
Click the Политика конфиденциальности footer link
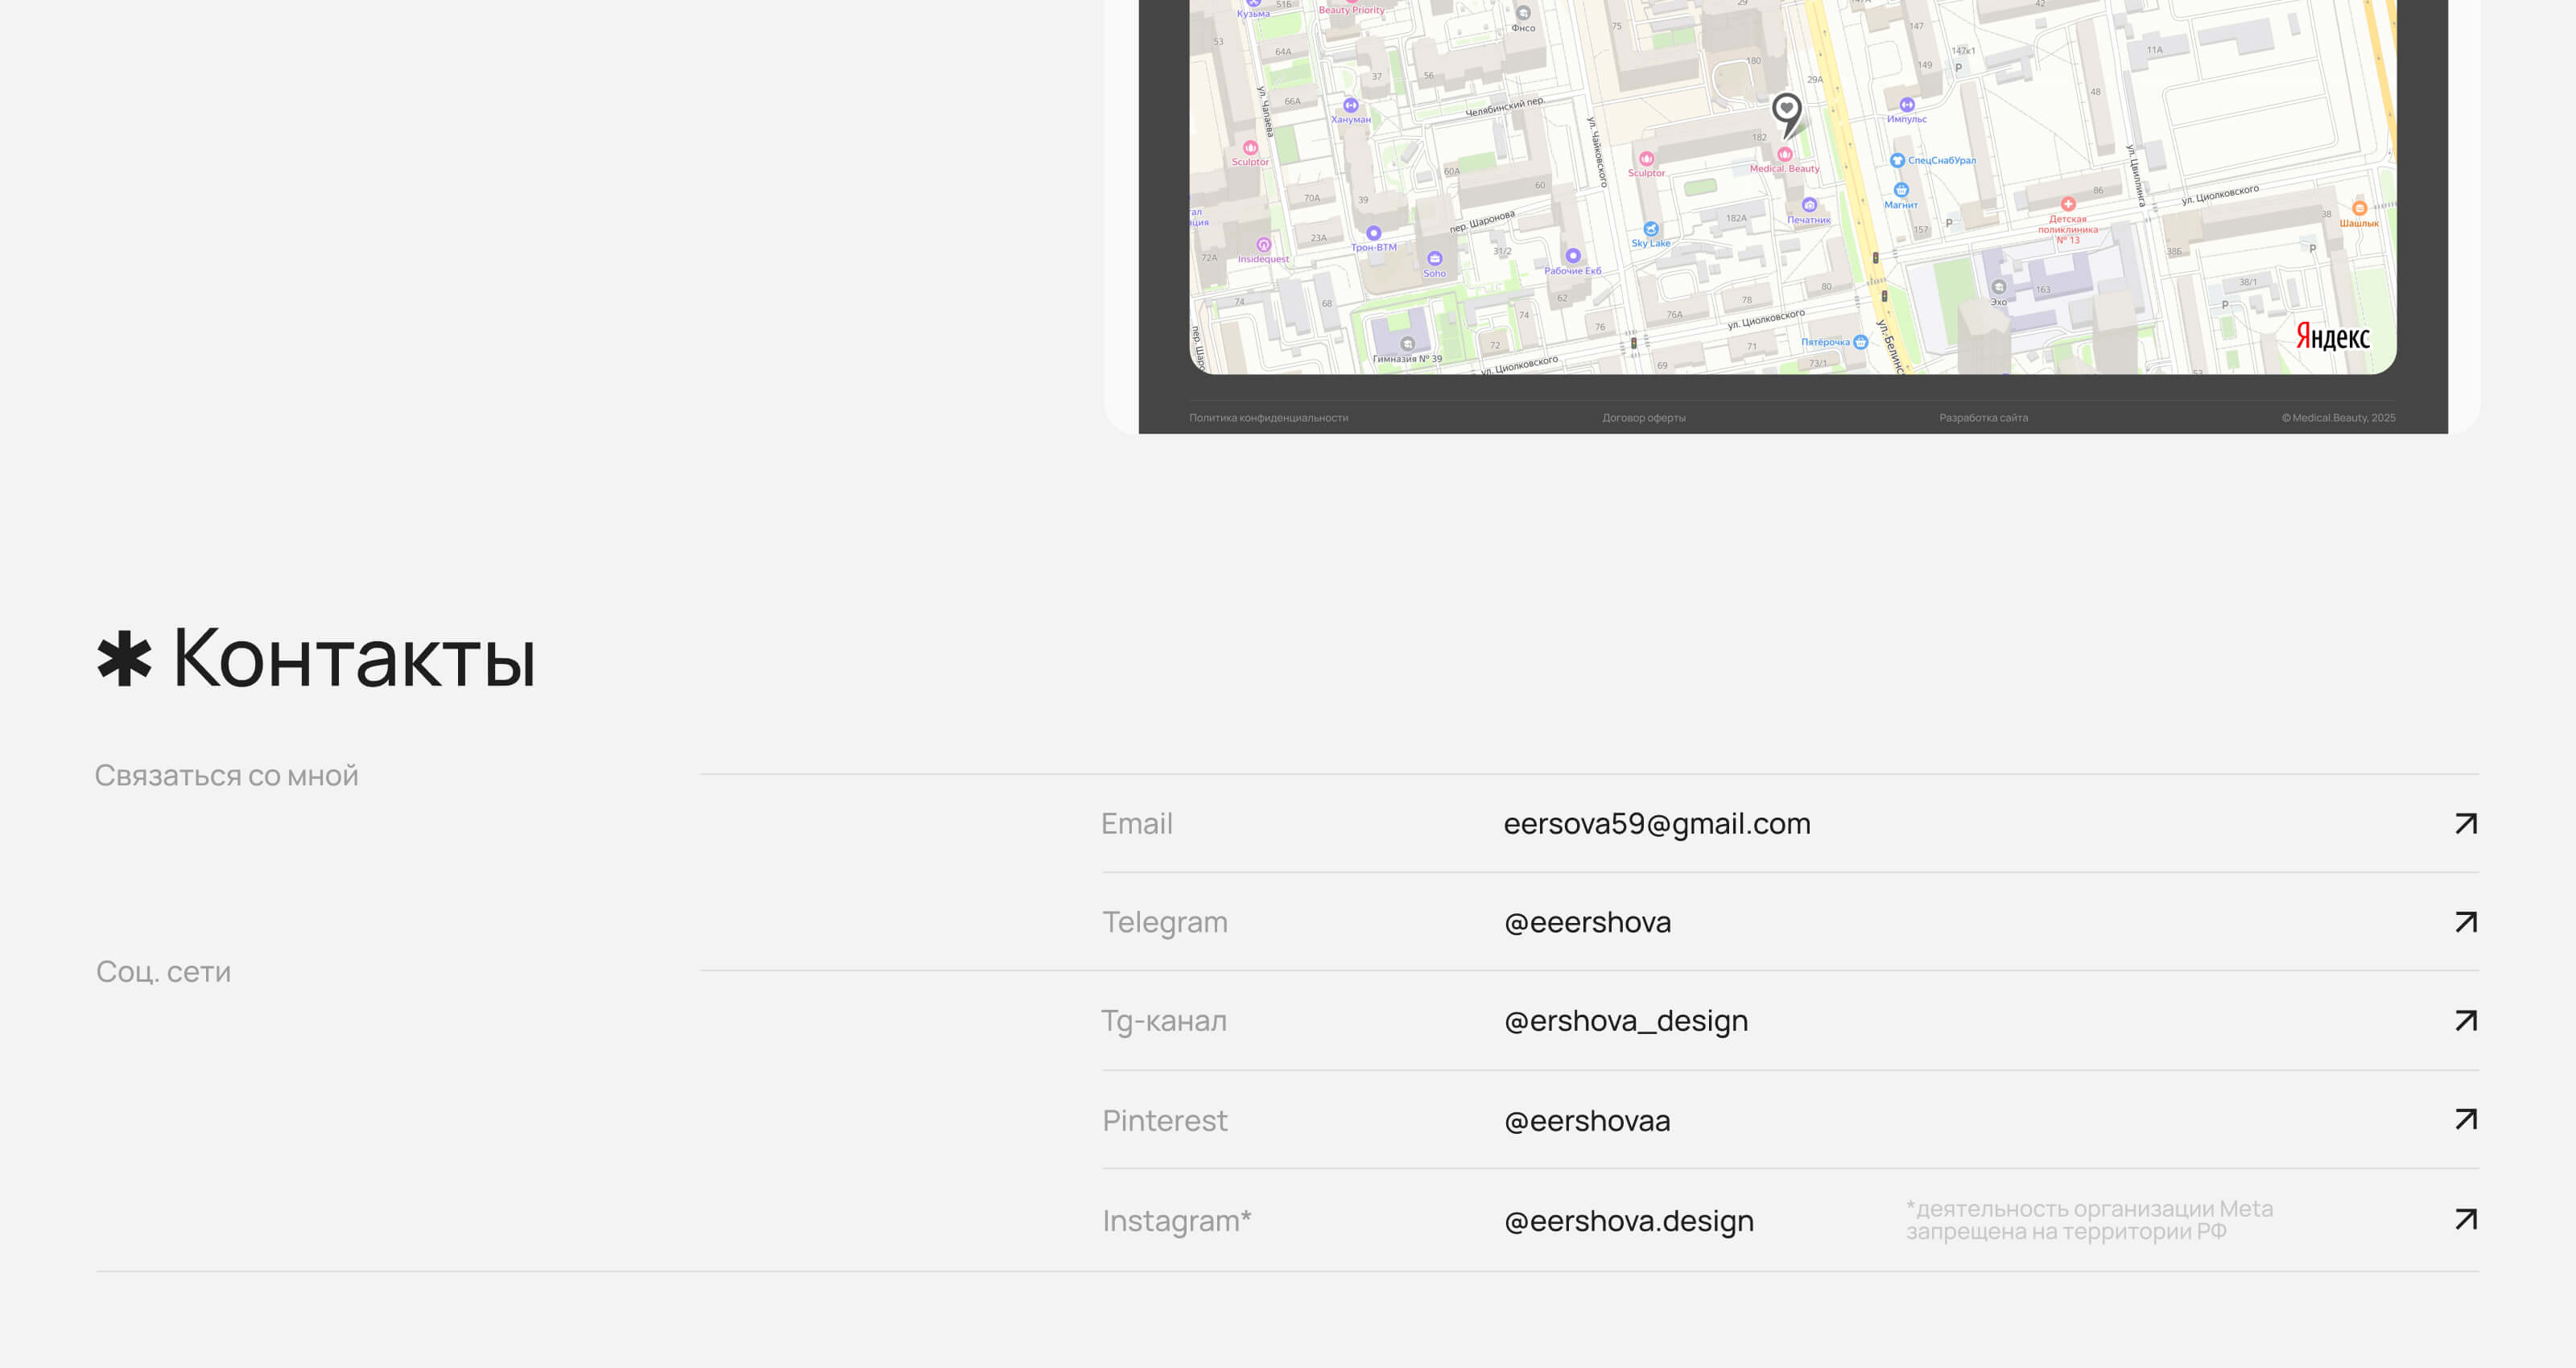point(1268,418)
